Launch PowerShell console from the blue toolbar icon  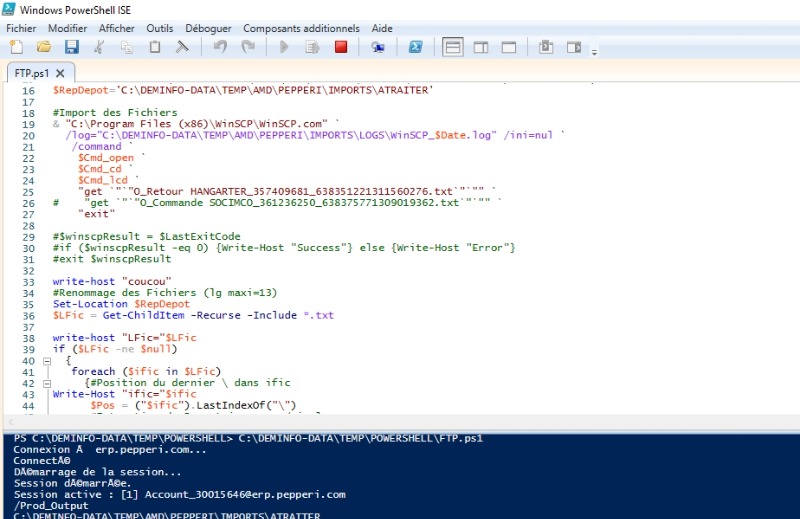[x=413, y=47]
